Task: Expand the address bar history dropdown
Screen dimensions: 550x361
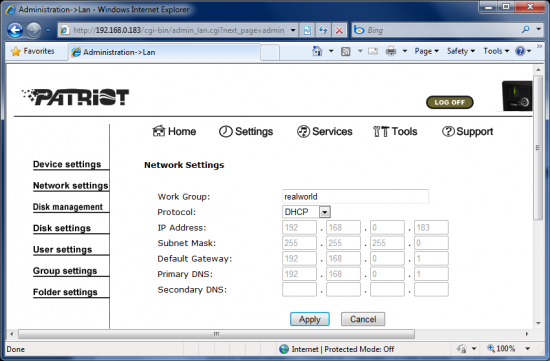Action: pyautogui.click(x=293, y=30)
